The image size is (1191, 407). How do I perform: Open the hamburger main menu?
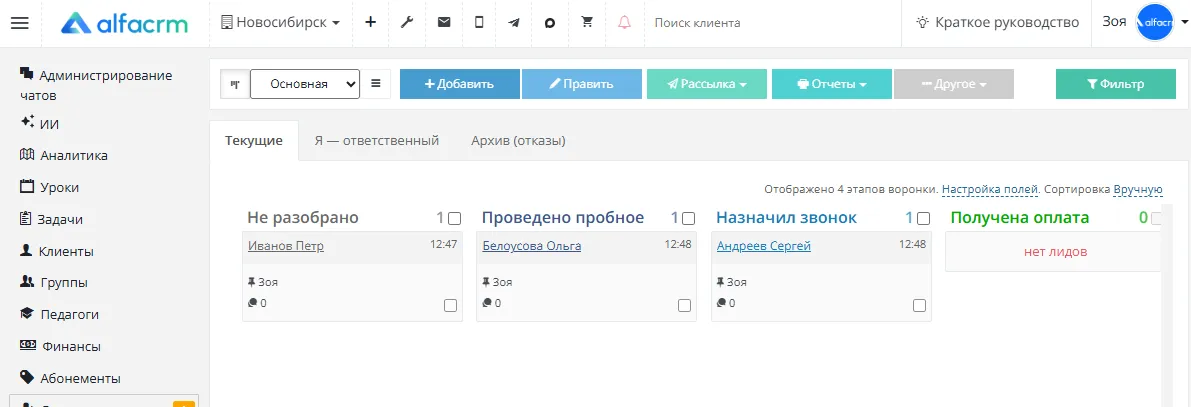point(20,23)
